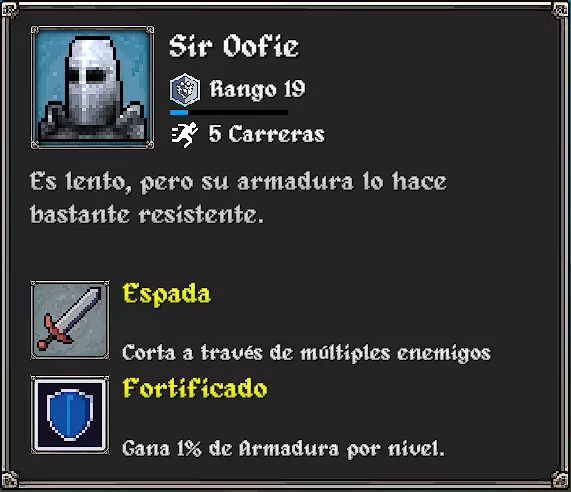This screenshot has height=492, width=571.
Task: Click the bottom-right ornamental frame corner
Action: [x=560, y=480]
